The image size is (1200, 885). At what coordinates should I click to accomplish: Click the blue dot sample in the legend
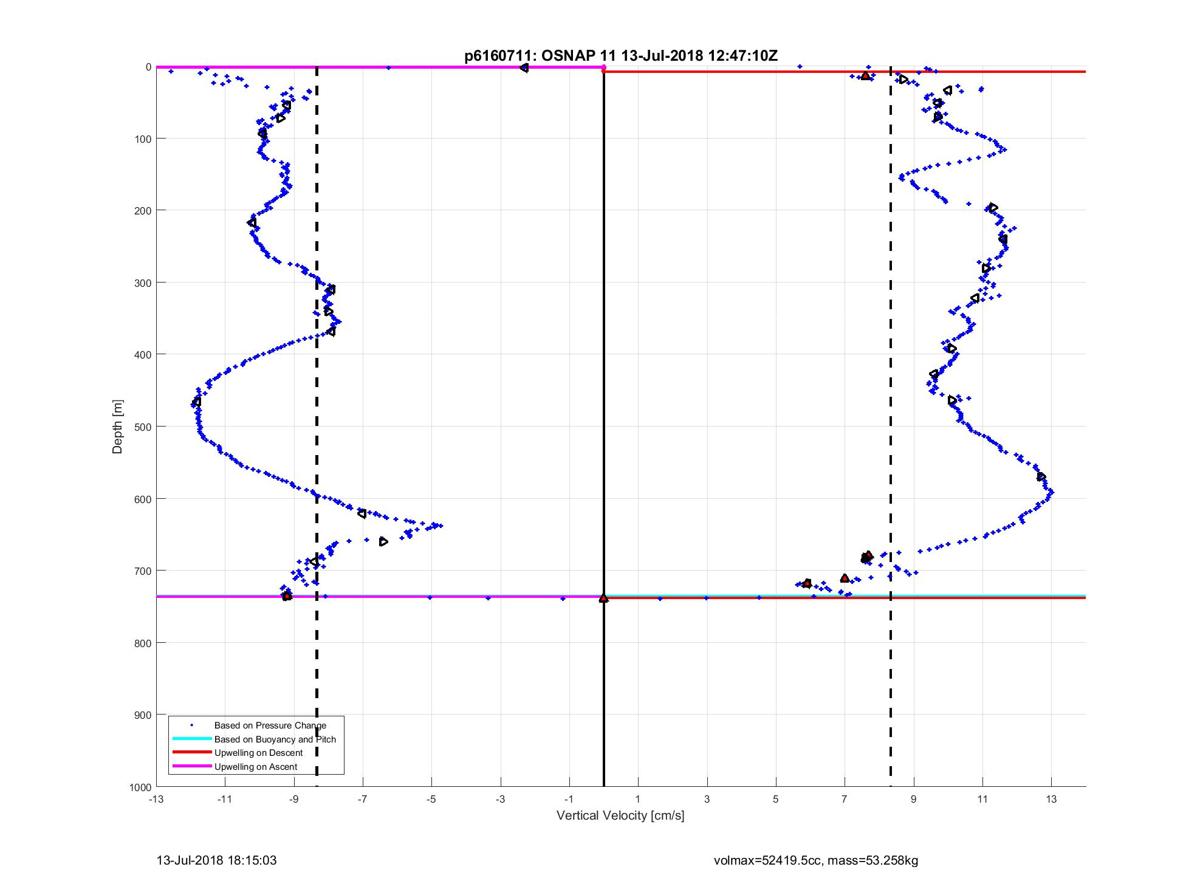click(191, 724)
